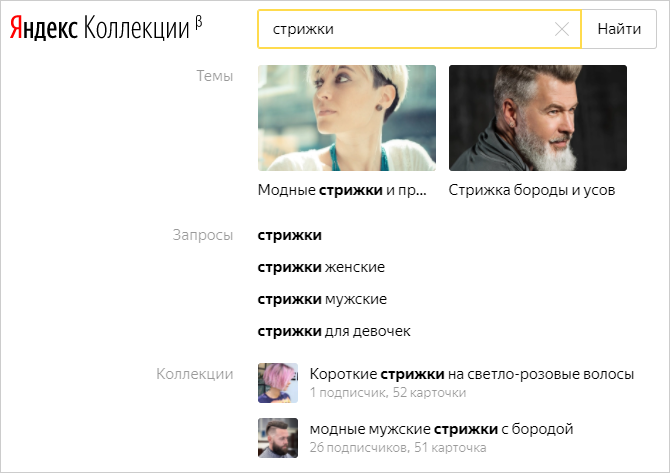Click the text 26 подписчиков, 51 карточка

398,448
